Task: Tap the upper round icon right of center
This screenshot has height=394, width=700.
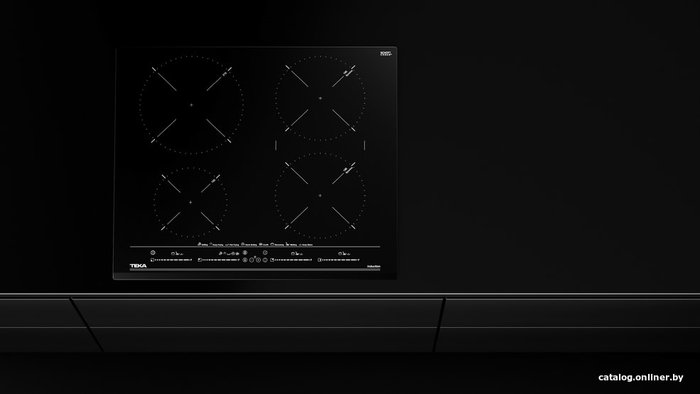Action: click(x=265, y=253)
